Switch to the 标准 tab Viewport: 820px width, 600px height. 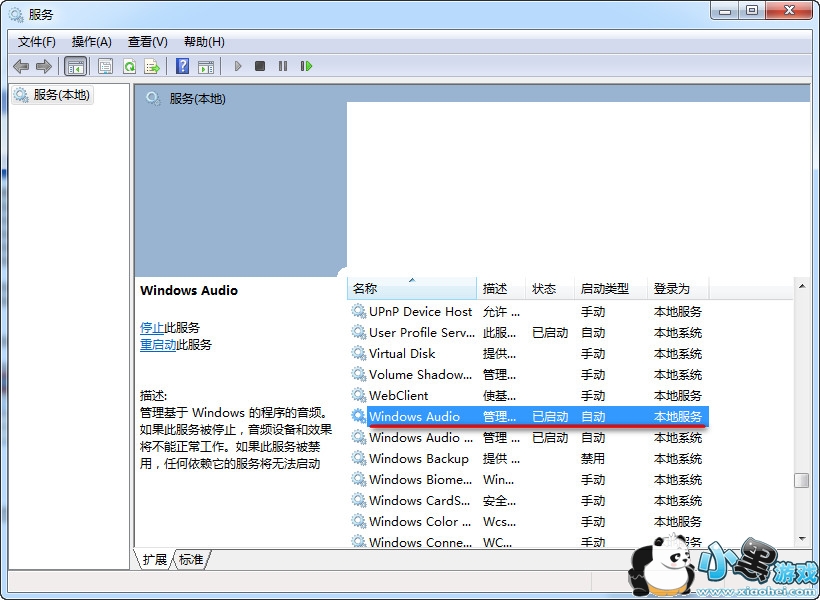click(x=191, y=560)
